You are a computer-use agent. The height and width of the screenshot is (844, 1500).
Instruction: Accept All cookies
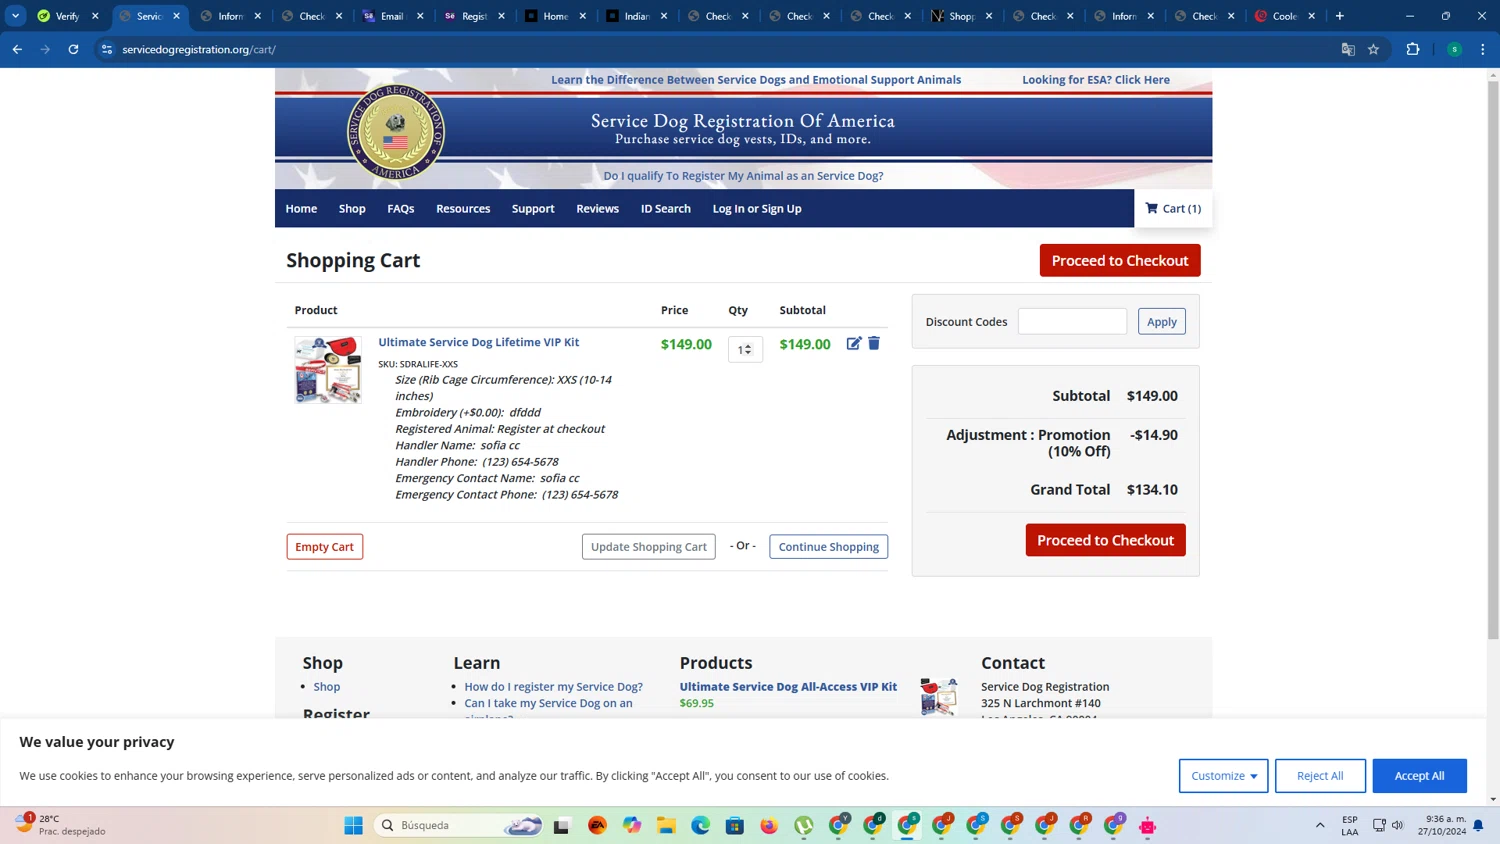click(x=1419, y=776)
